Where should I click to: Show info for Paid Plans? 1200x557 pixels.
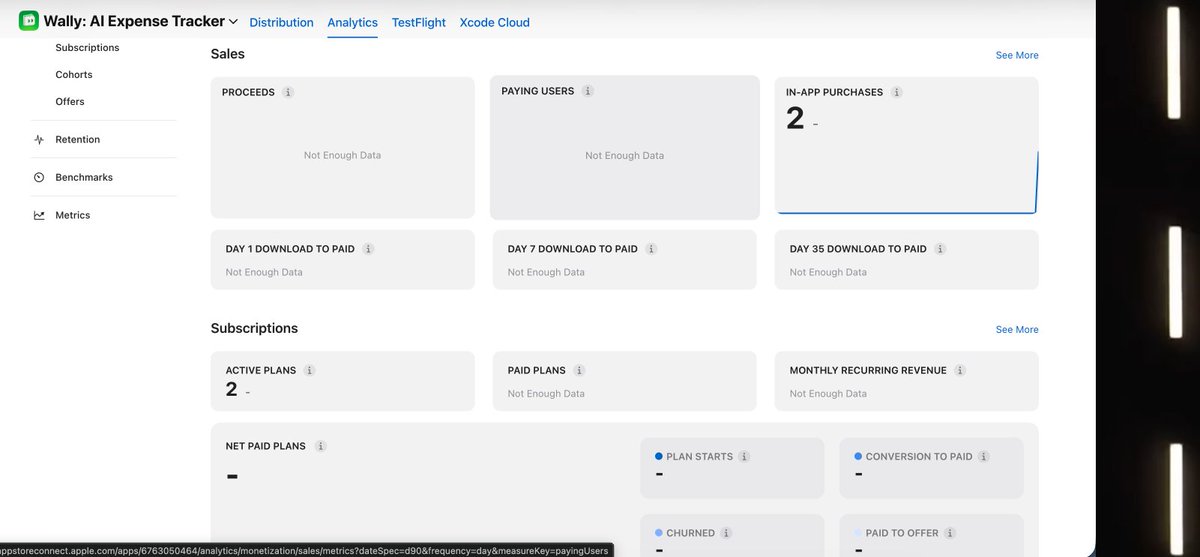[579, 370]
